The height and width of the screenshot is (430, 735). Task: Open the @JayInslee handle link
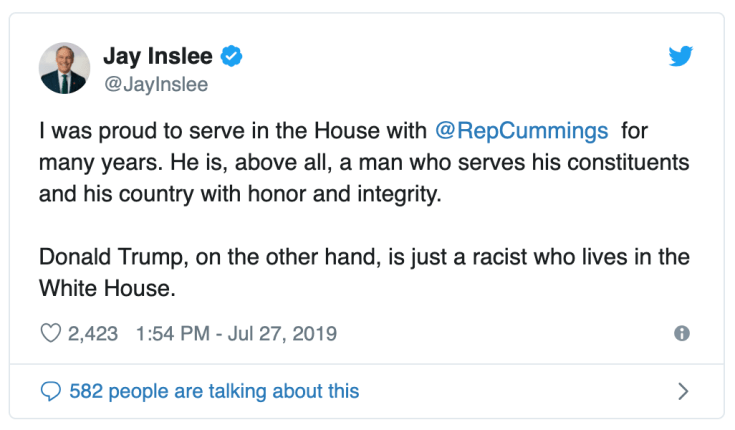(x=156, y=84)
